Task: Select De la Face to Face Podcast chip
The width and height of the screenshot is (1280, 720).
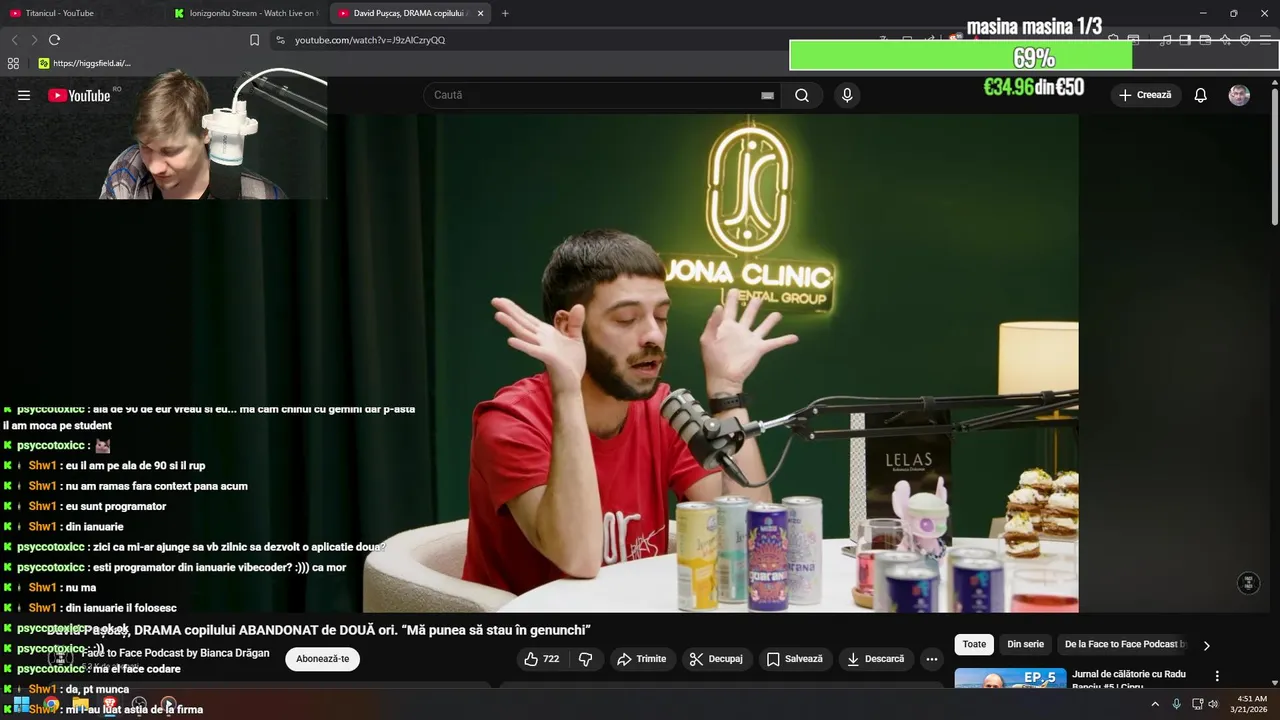Action: click(x=1125, y=644)
